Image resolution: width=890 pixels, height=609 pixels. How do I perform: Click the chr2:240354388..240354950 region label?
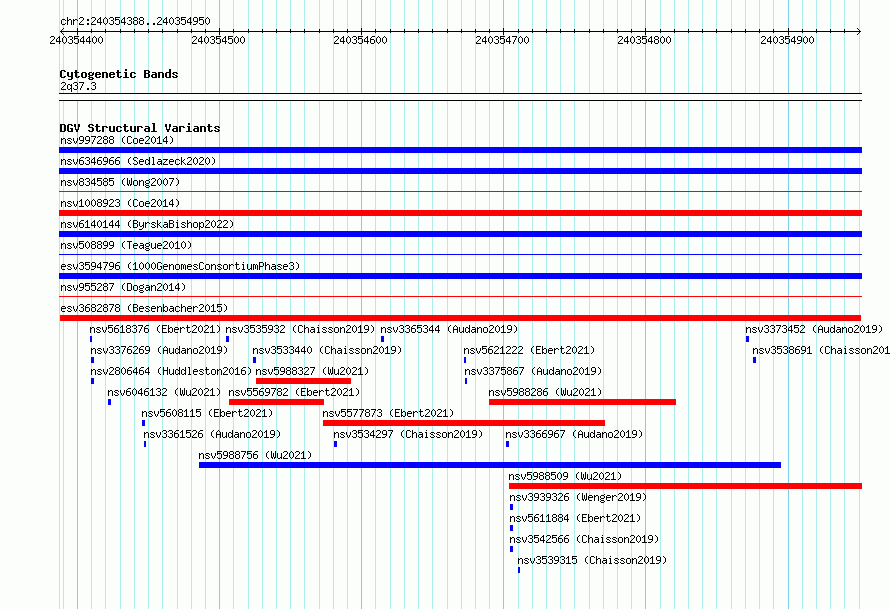(135, 21)
